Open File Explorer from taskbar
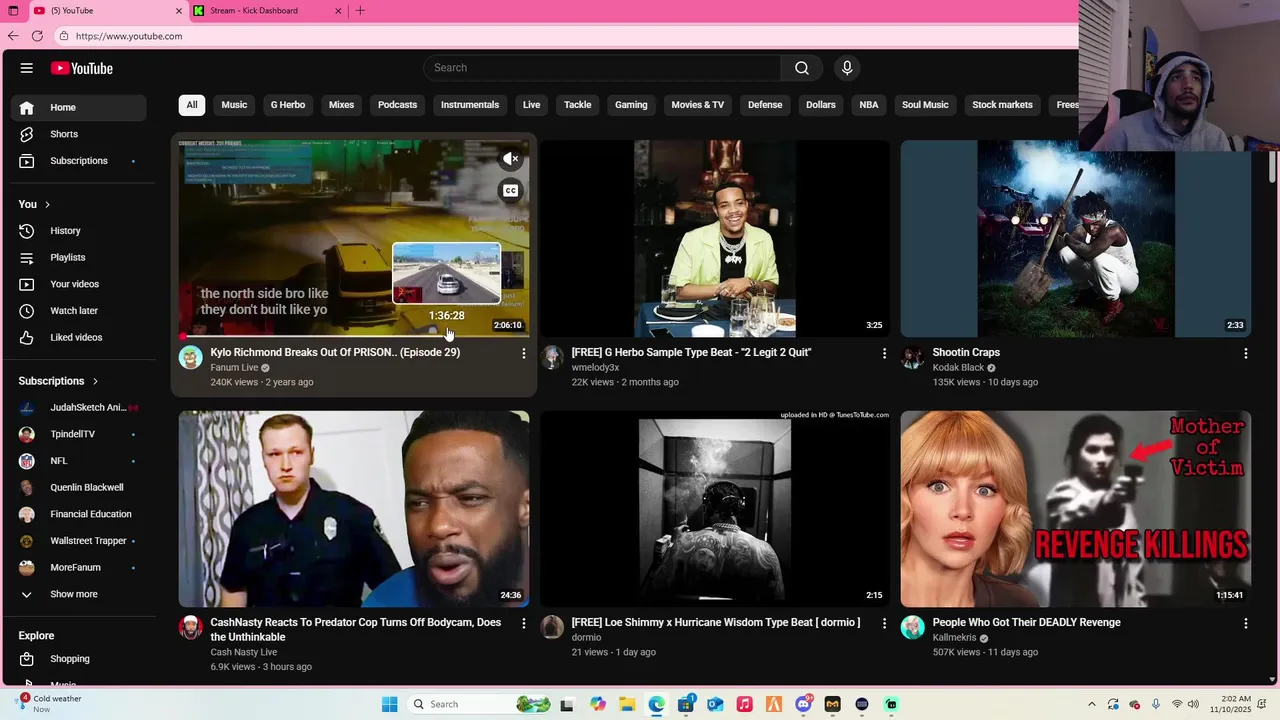Viewport: 1280px width, 720px height. tap(627, 704)
